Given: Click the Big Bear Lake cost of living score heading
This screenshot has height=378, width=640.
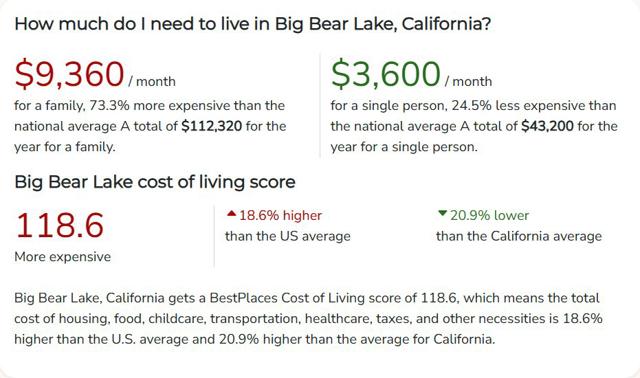Looking at the screenshot, I should [155, 182].
